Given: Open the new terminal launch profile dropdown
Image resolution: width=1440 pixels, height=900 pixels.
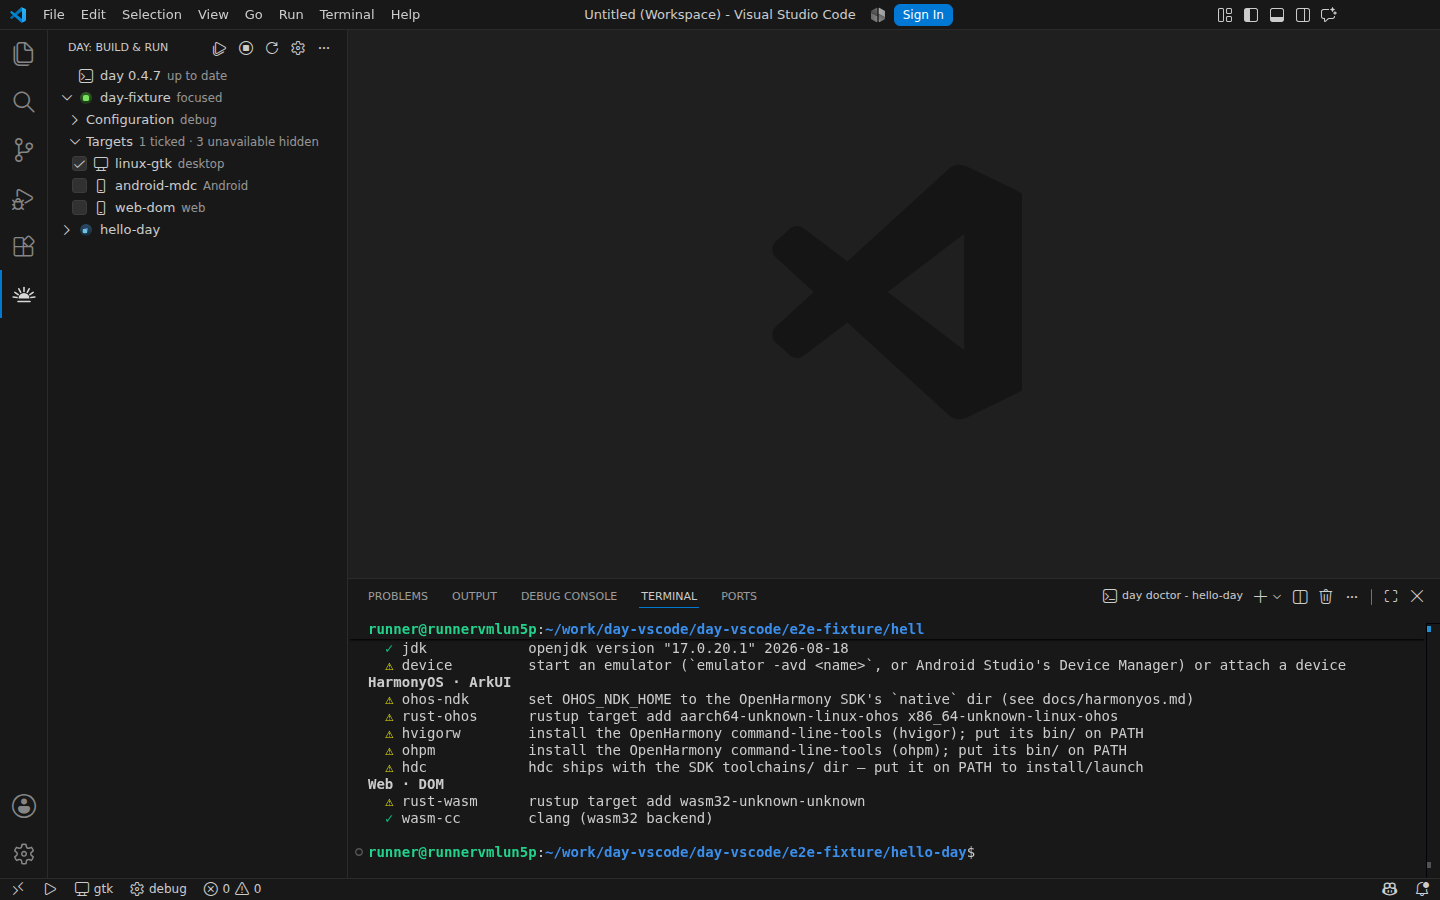Looking at the screenshot, I should 1277,596.
